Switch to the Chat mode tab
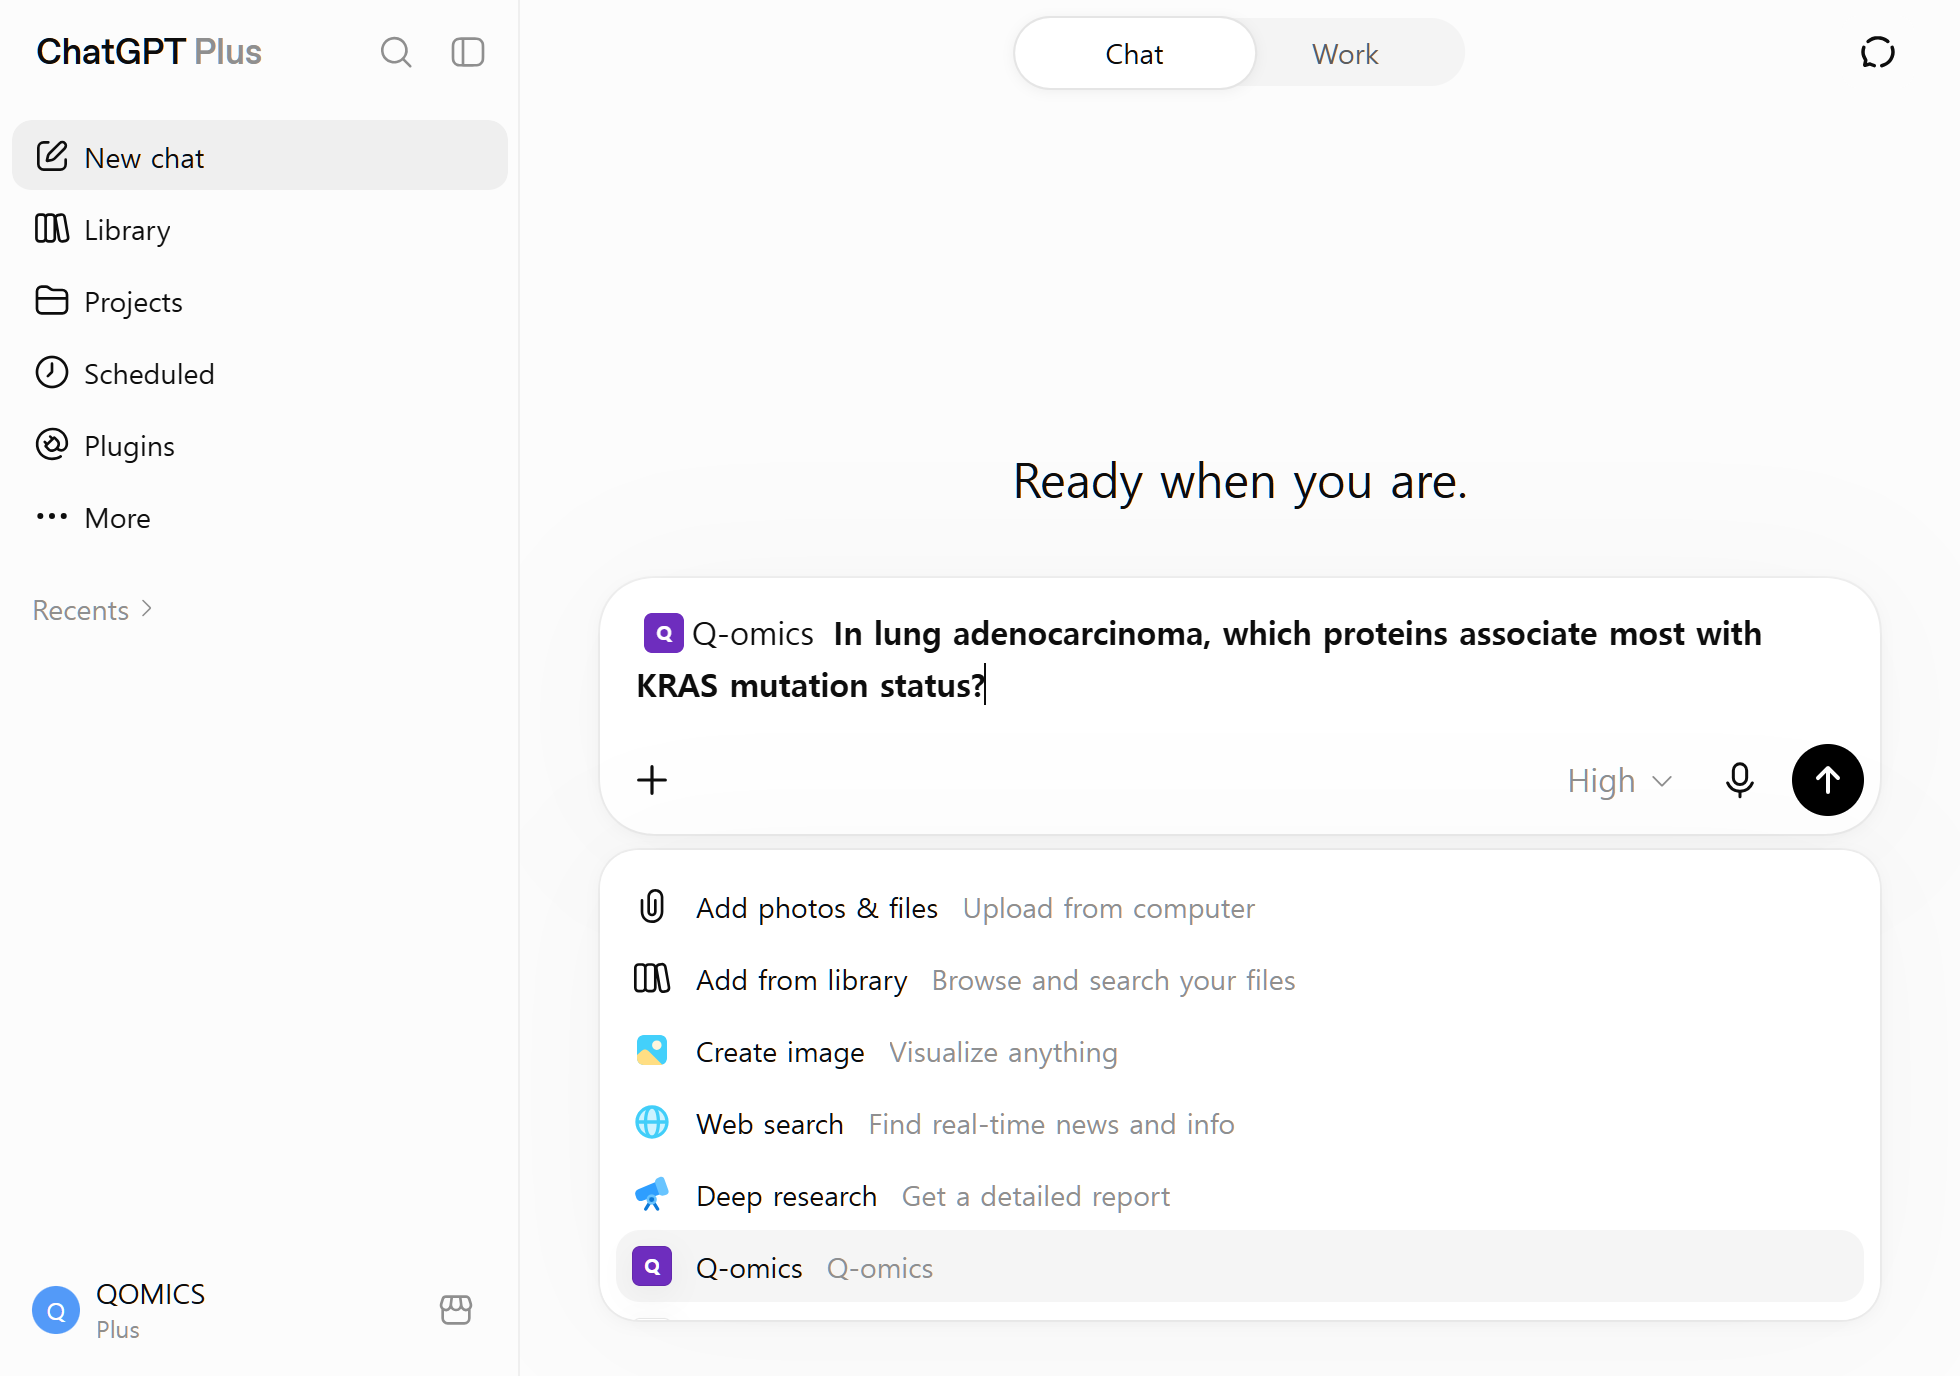This screenshot has height=1376, width=1960. tap(1135, 54)
